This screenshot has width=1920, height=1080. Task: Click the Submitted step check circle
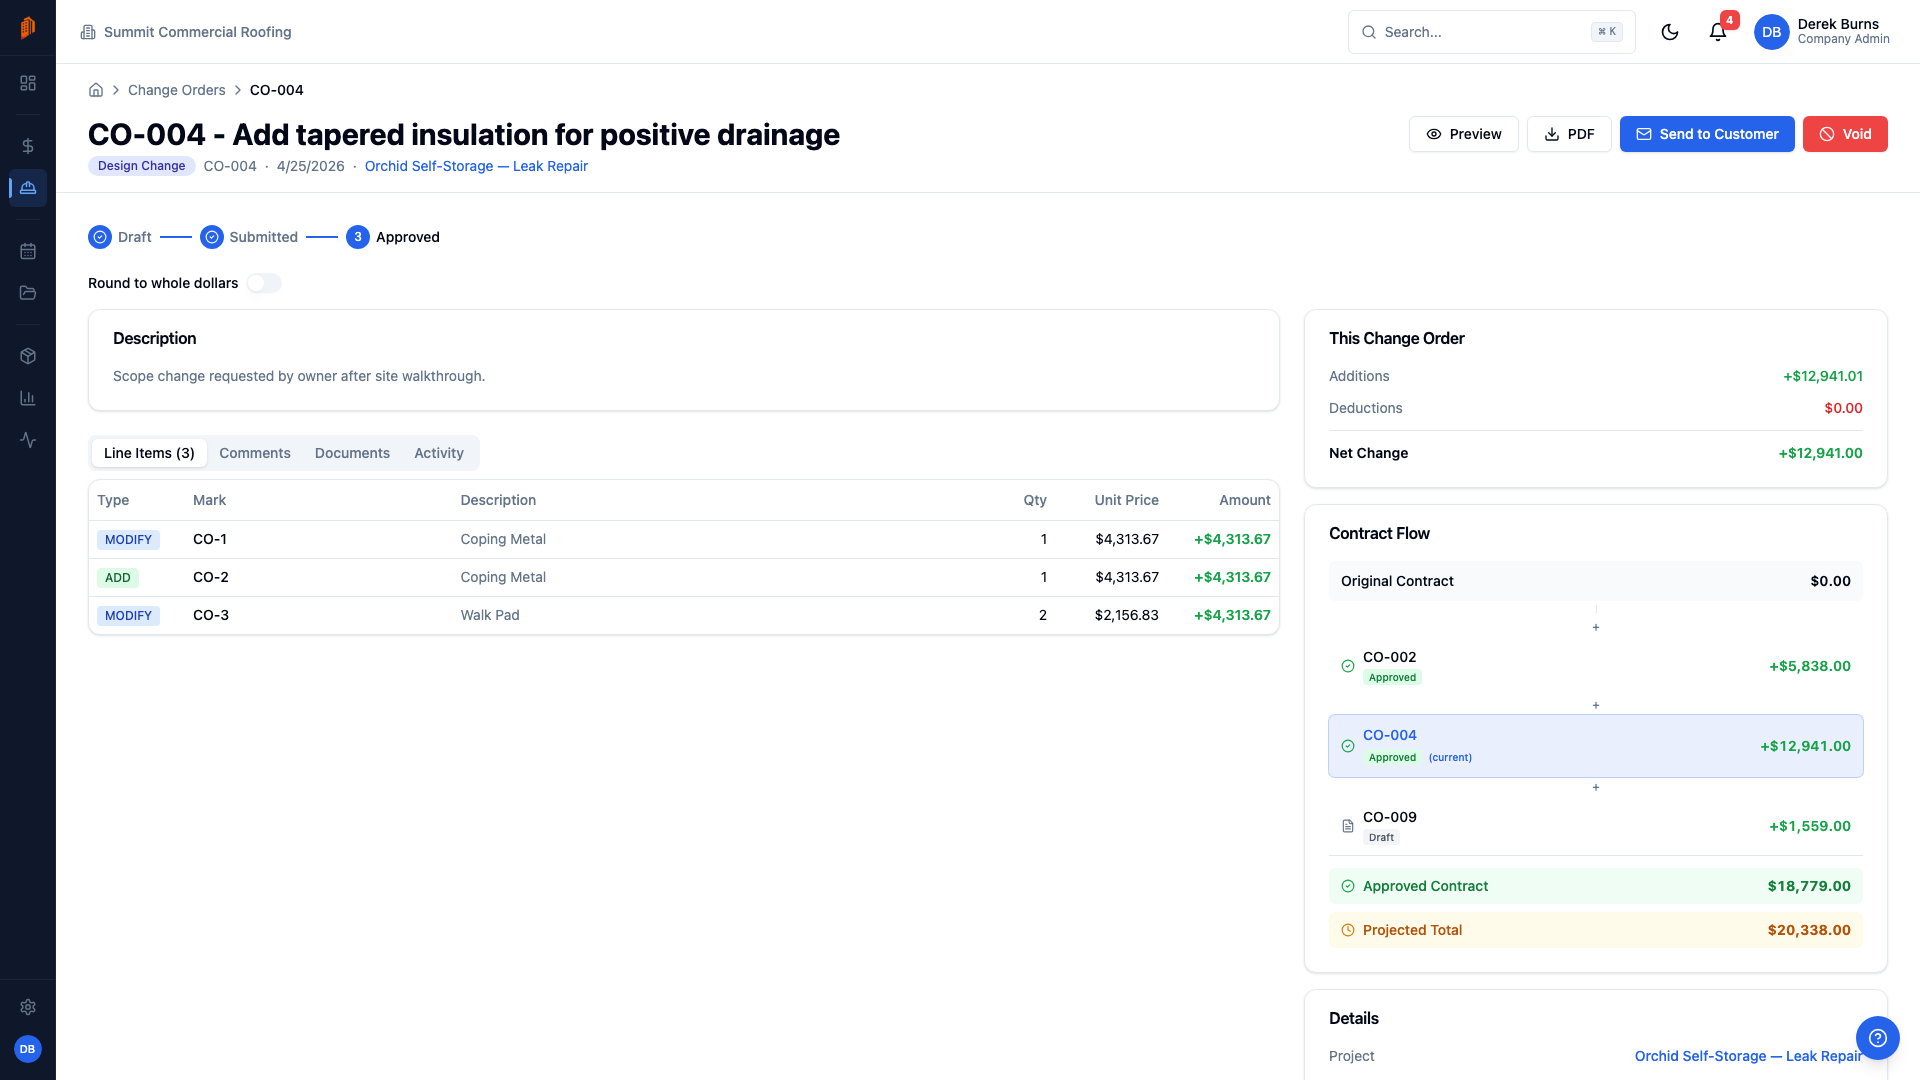(212, 237)
